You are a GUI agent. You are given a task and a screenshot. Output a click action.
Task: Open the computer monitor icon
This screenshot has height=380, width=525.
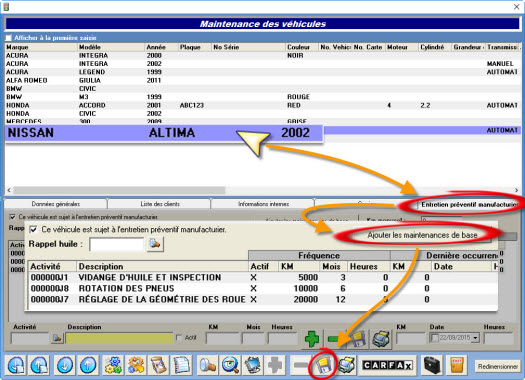[x=252, y=365]
